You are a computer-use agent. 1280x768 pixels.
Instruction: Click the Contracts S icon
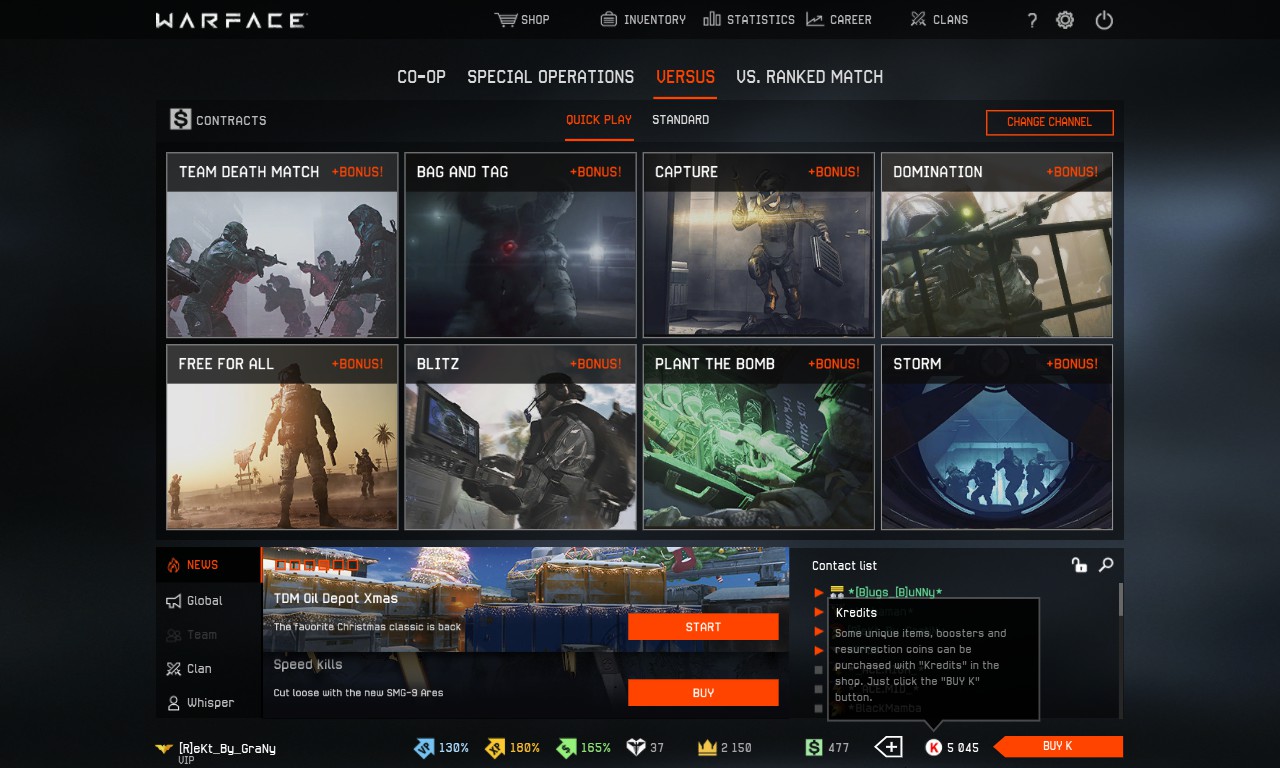180,119
